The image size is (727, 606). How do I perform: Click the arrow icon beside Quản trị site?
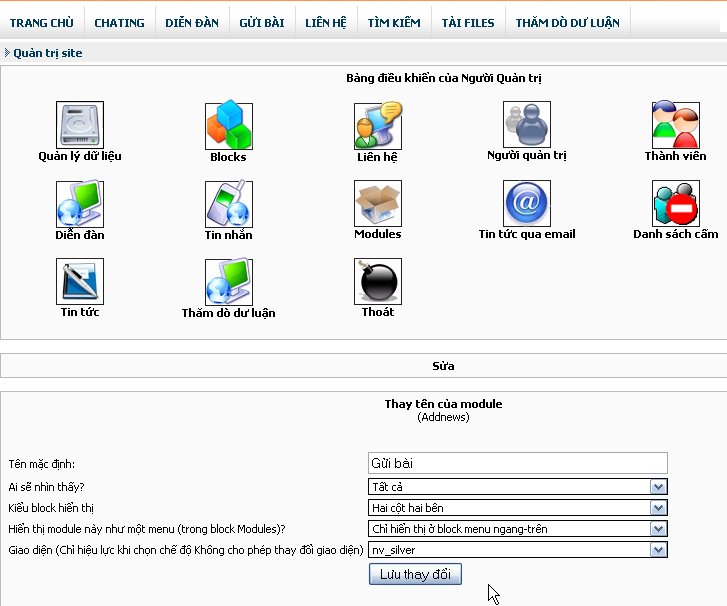(7, 52)
